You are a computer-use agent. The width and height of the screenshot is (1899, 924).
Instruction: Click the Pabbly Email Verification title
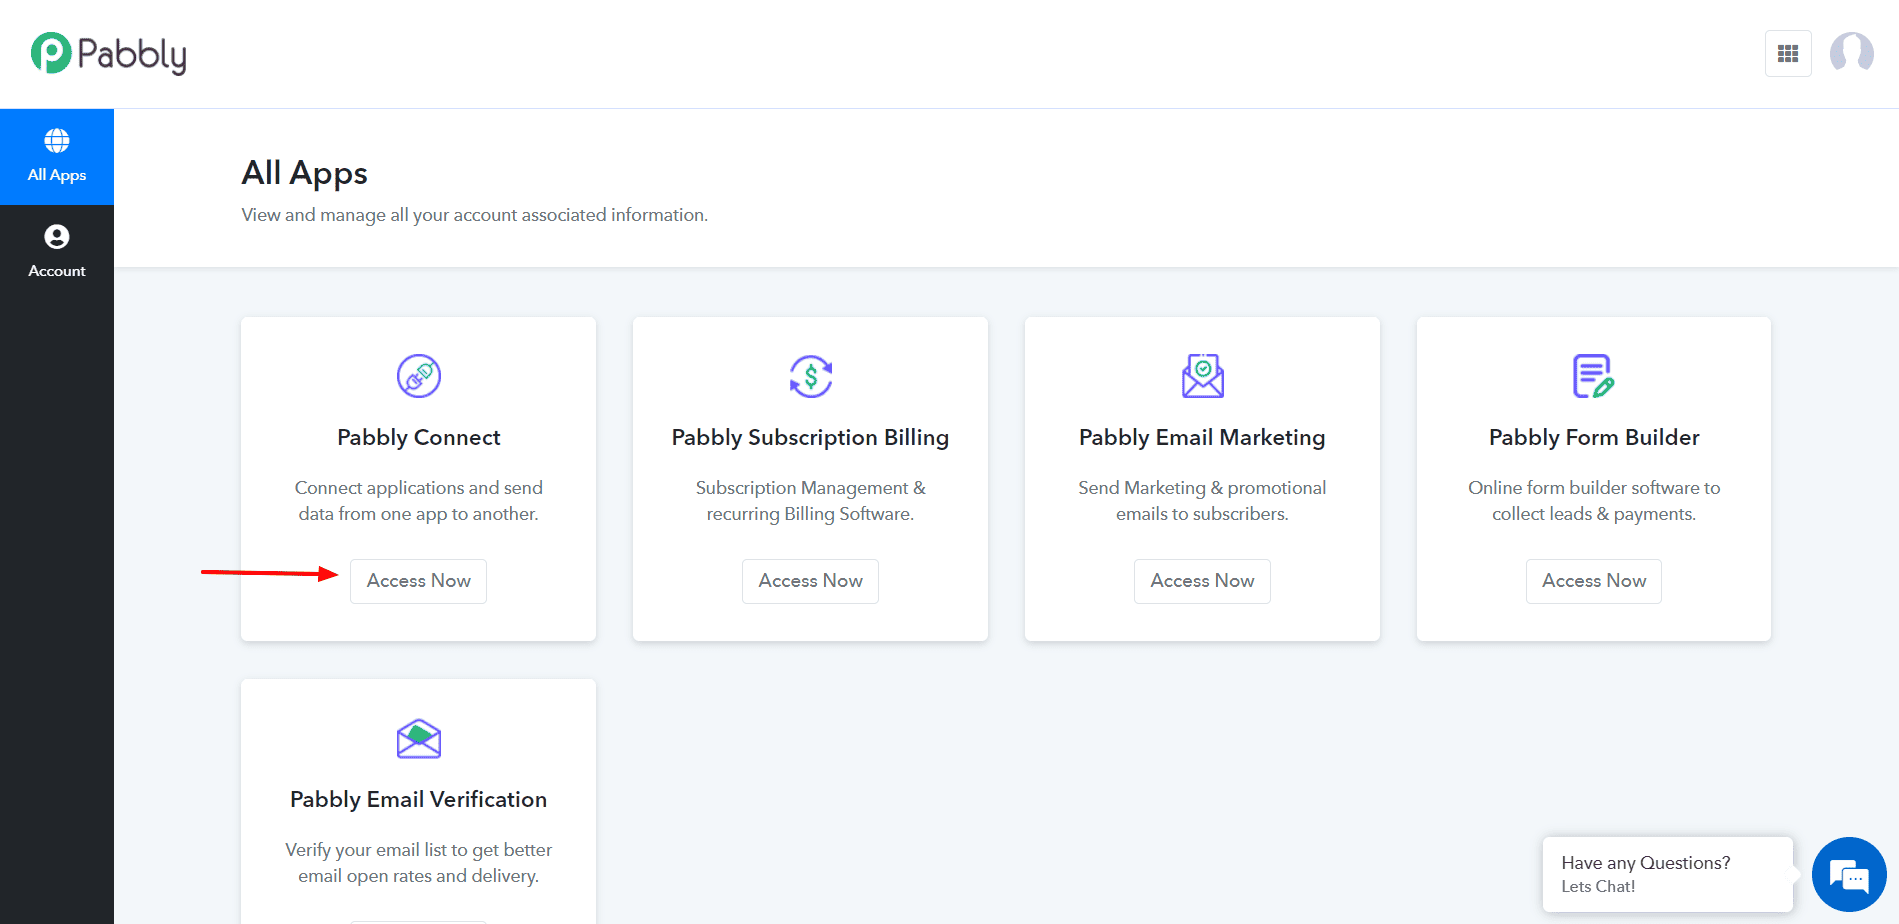[x=419, y=799]
